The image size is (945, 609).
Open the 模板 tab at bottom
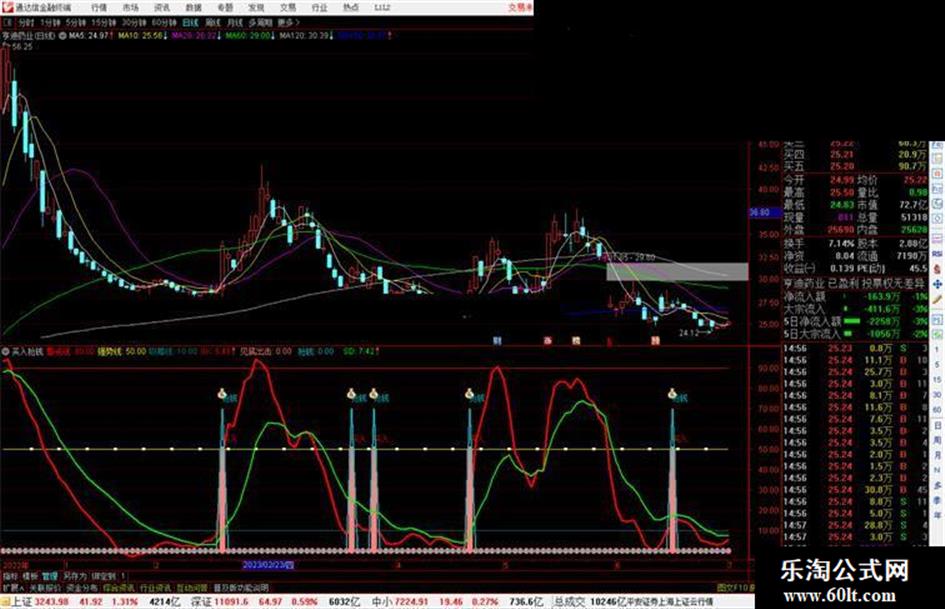coord(30,576)
